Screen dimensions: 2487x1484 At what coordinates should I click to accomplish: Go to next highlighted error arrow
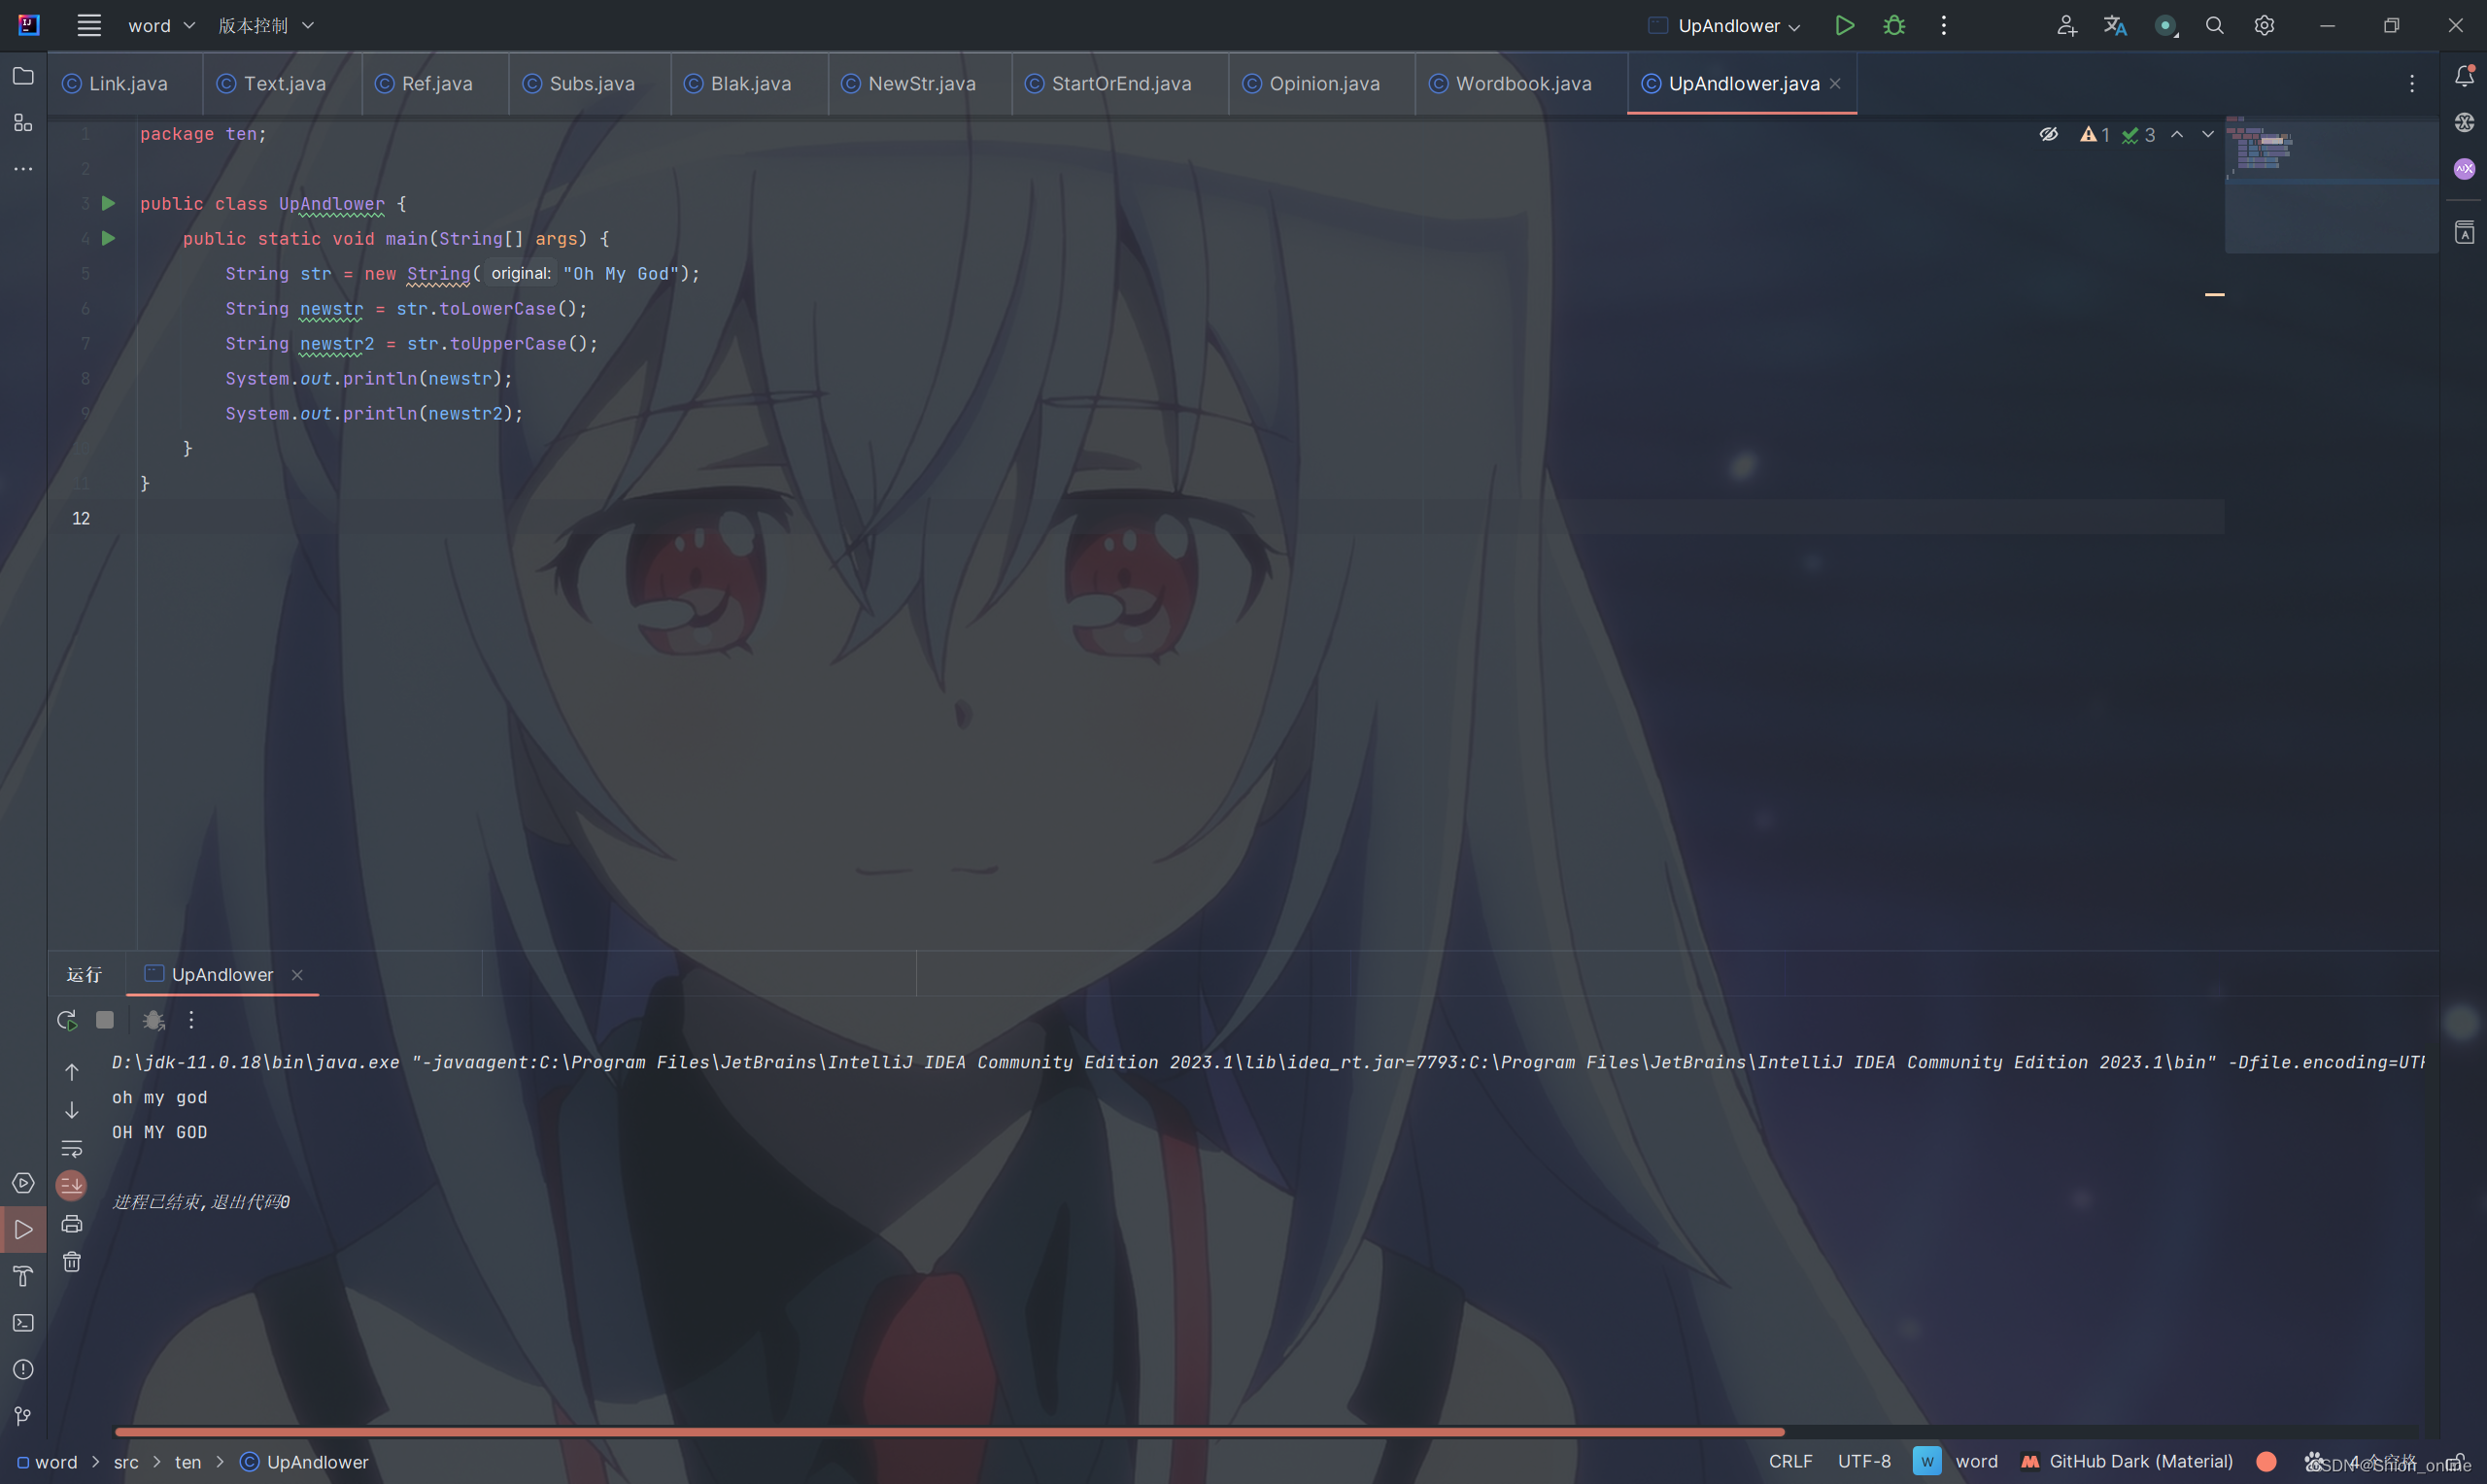coord(2208,134)
